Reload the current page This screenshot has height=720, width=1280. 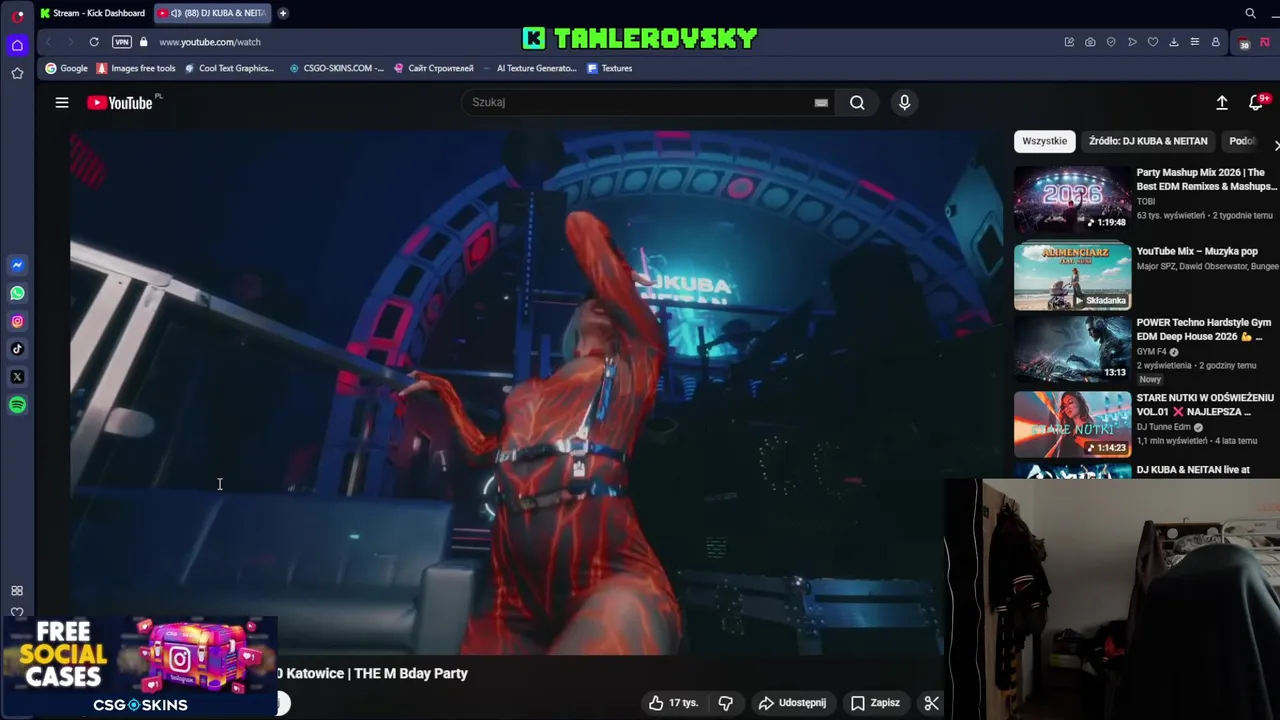(x=94, y=42)
